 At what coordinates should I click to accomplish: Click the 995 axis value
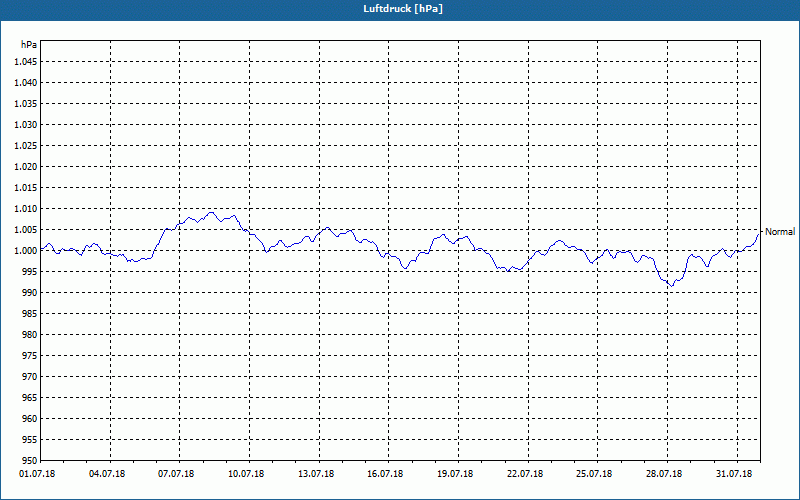31,272
